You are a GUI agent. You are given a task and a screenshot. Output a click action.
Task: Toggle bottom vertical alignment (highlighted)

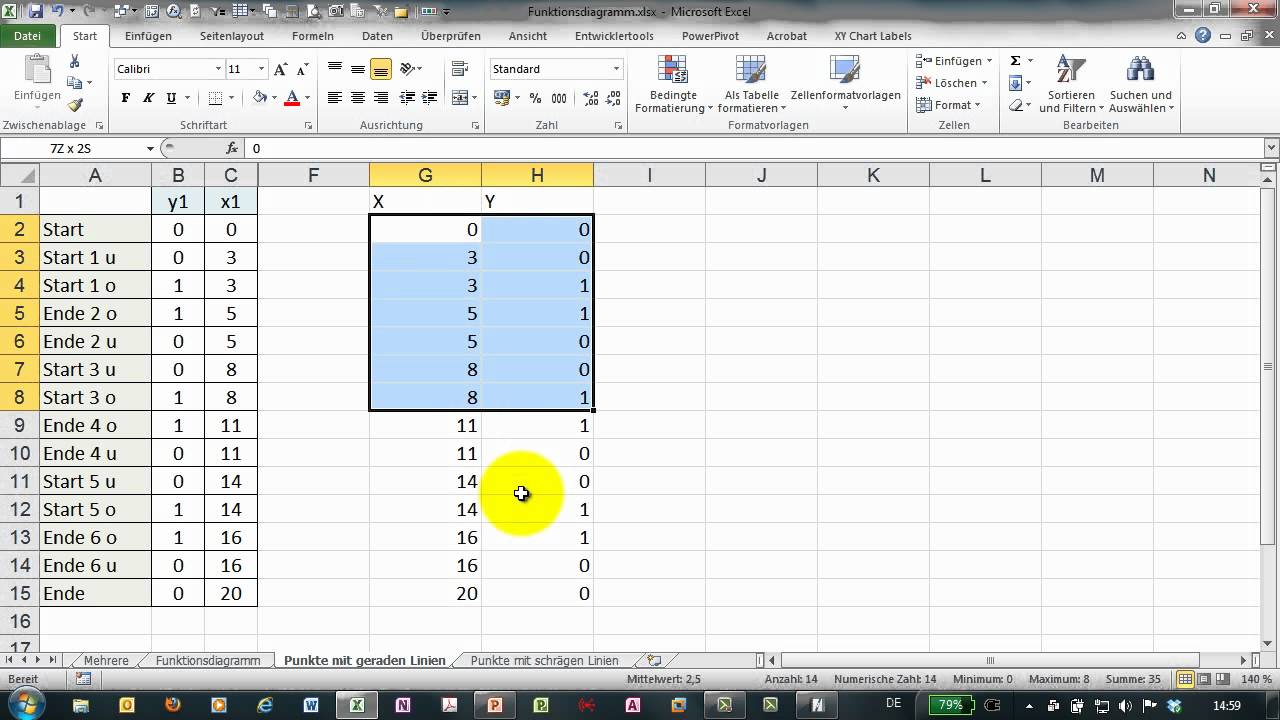coord(380,69)
